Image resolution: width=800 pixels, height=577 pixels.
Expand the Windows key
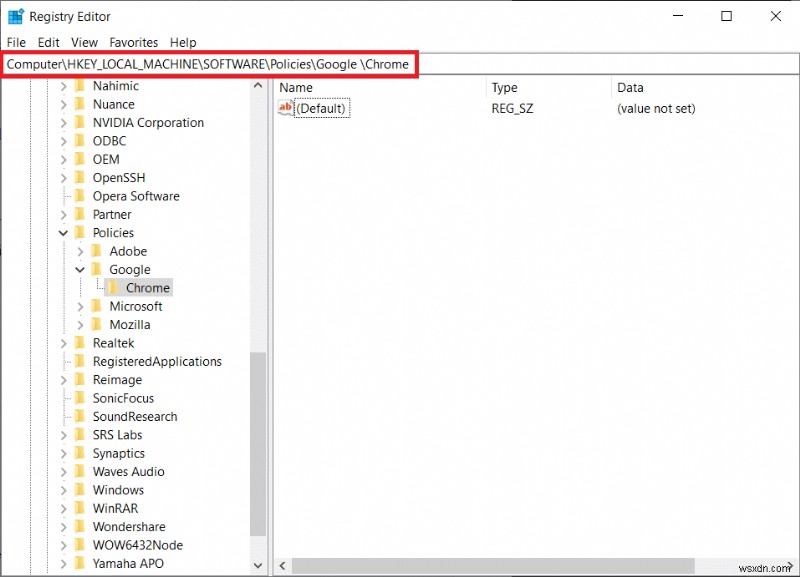63,489
